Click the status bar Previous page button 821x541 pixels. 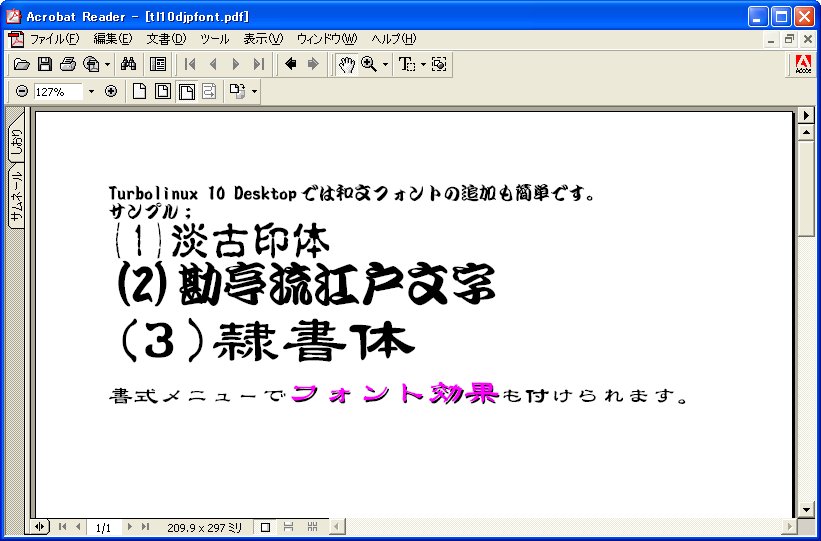(78, 526)
